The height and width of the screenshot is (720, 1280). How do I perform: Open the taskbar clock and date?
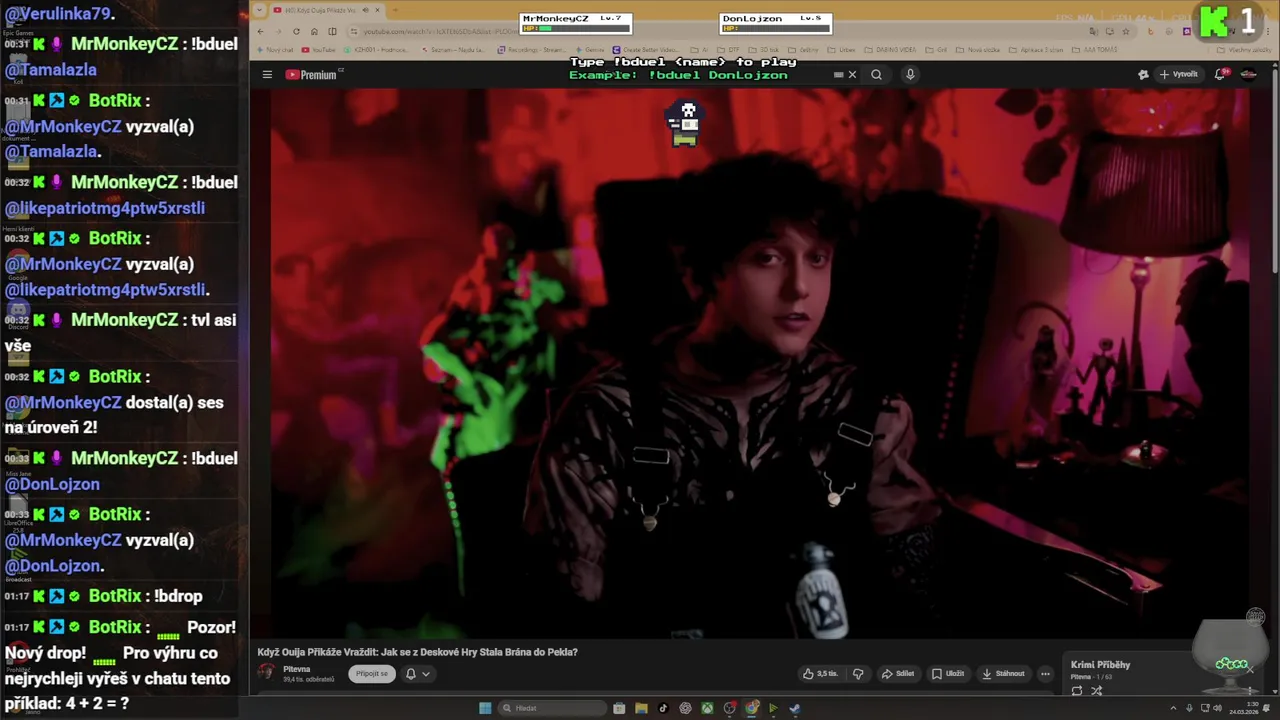point(1243,708)
